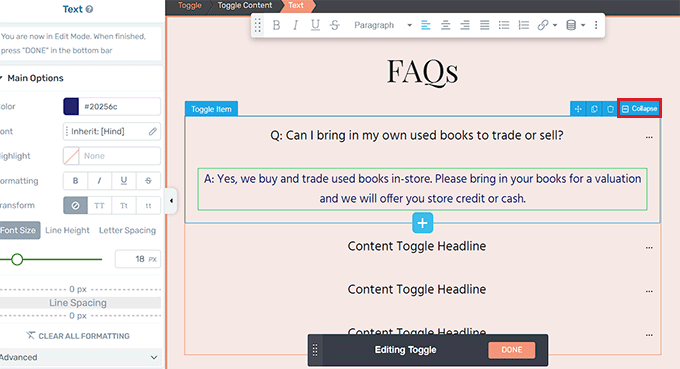The image size is (680, 369).
Task: Collapse the Main Options section
Action: tap(32, 78)
